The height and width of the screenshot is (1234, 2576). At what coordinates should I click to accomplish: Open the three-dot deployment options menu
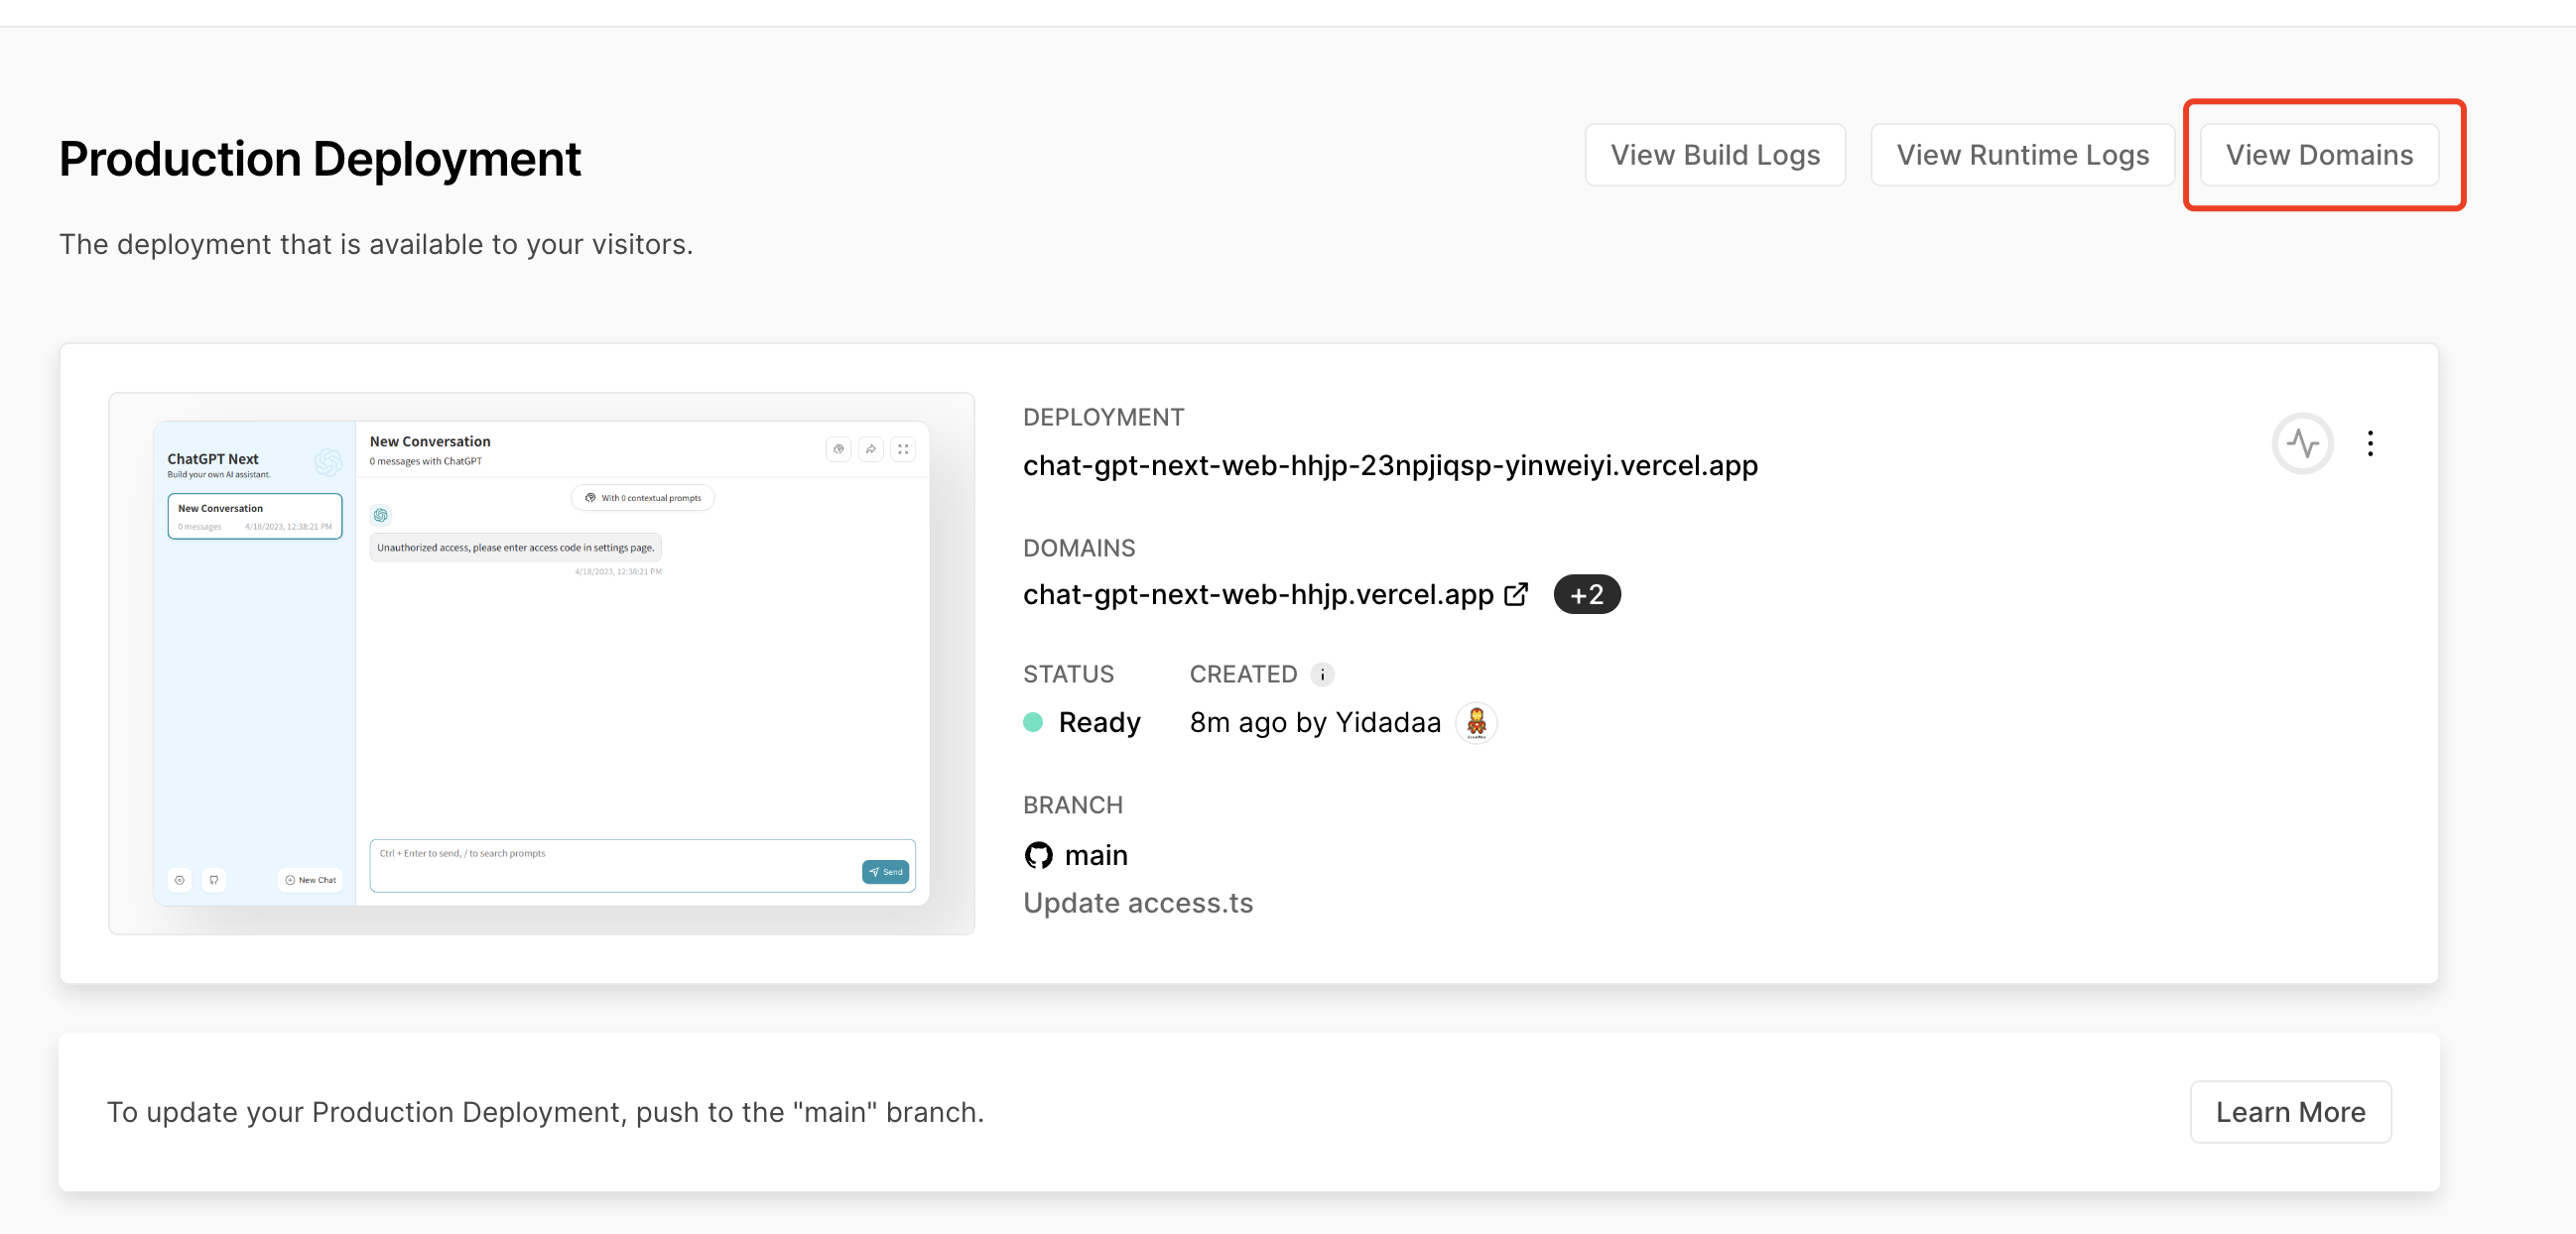coord(2370,443)
